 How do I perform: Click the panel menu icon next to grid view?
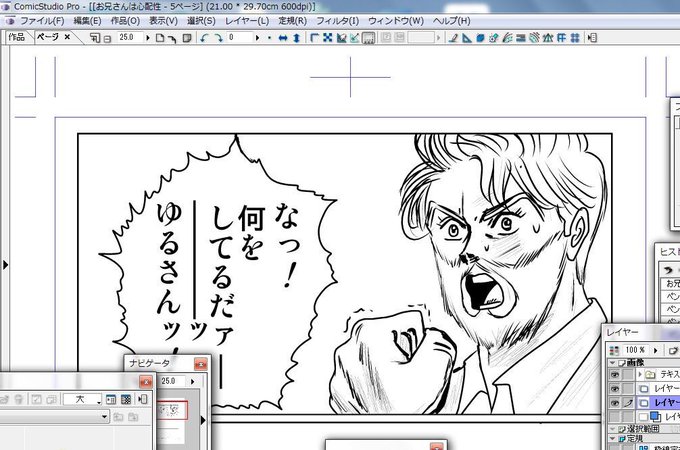tap(142, 399)
